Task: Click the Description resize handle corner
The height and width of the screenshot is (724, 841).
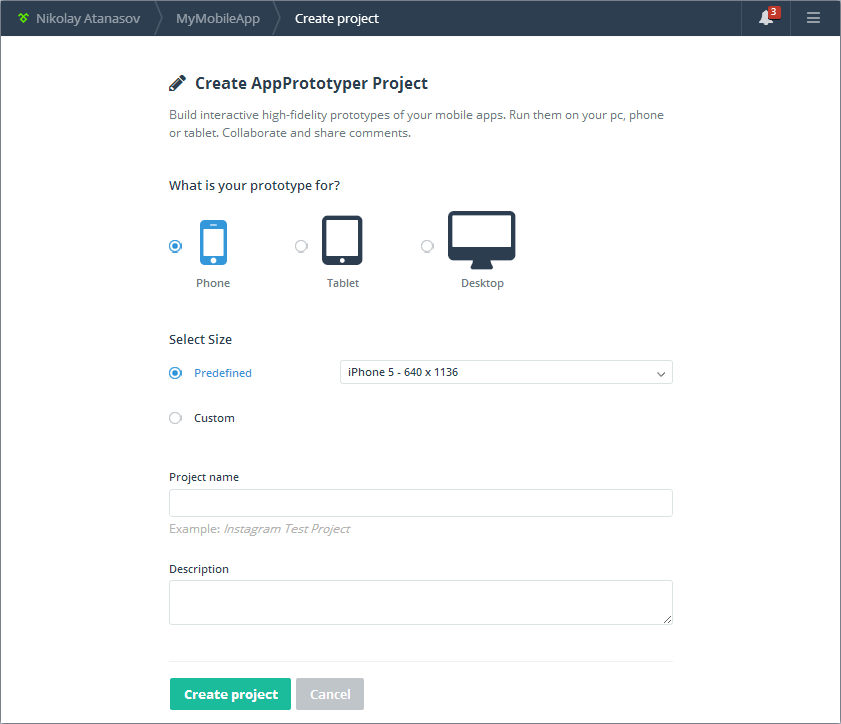Action: pos(667,619)
